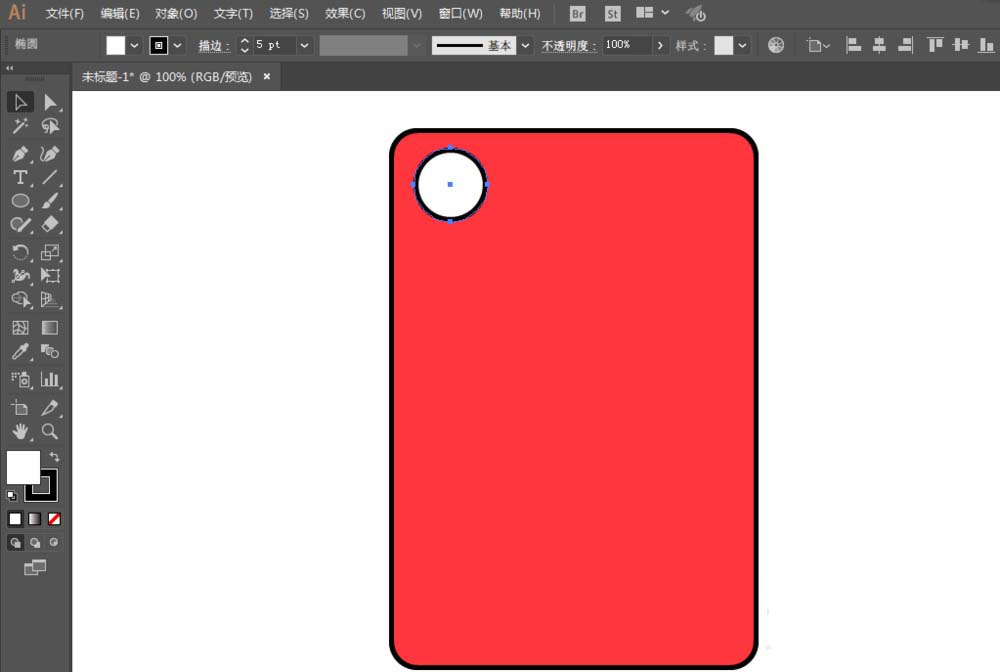Image resolution: width=1000 pixels, height=672 pixels.
Task: Collapse toolbar with double-arrow
Action: (x=9, y=68)
